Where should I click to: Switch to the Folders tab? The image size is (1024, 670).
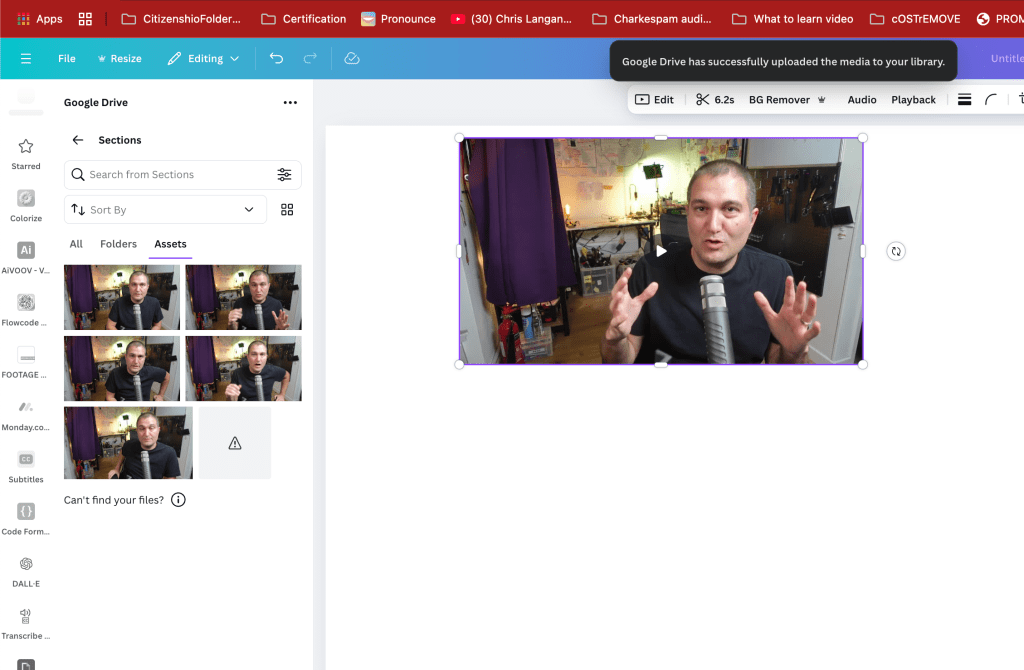pos(118,244)
